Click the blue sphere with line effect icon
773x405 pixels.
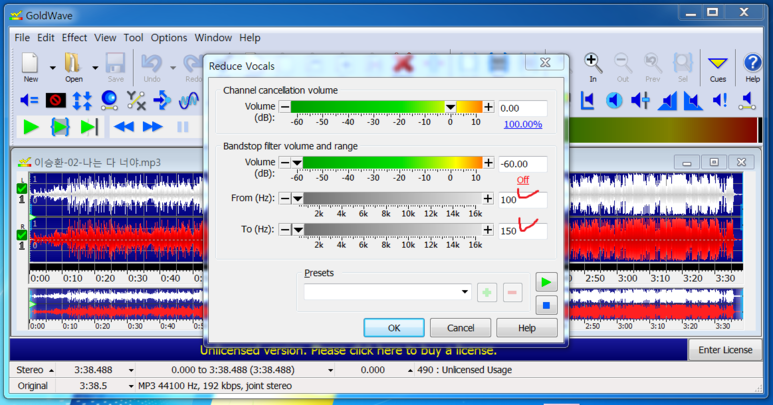pyautogui.click(x=109, y=100)
